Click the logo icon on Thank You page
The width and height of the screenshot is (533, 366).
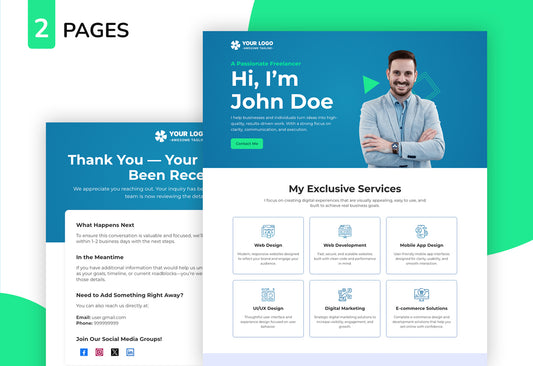(161, 136)
